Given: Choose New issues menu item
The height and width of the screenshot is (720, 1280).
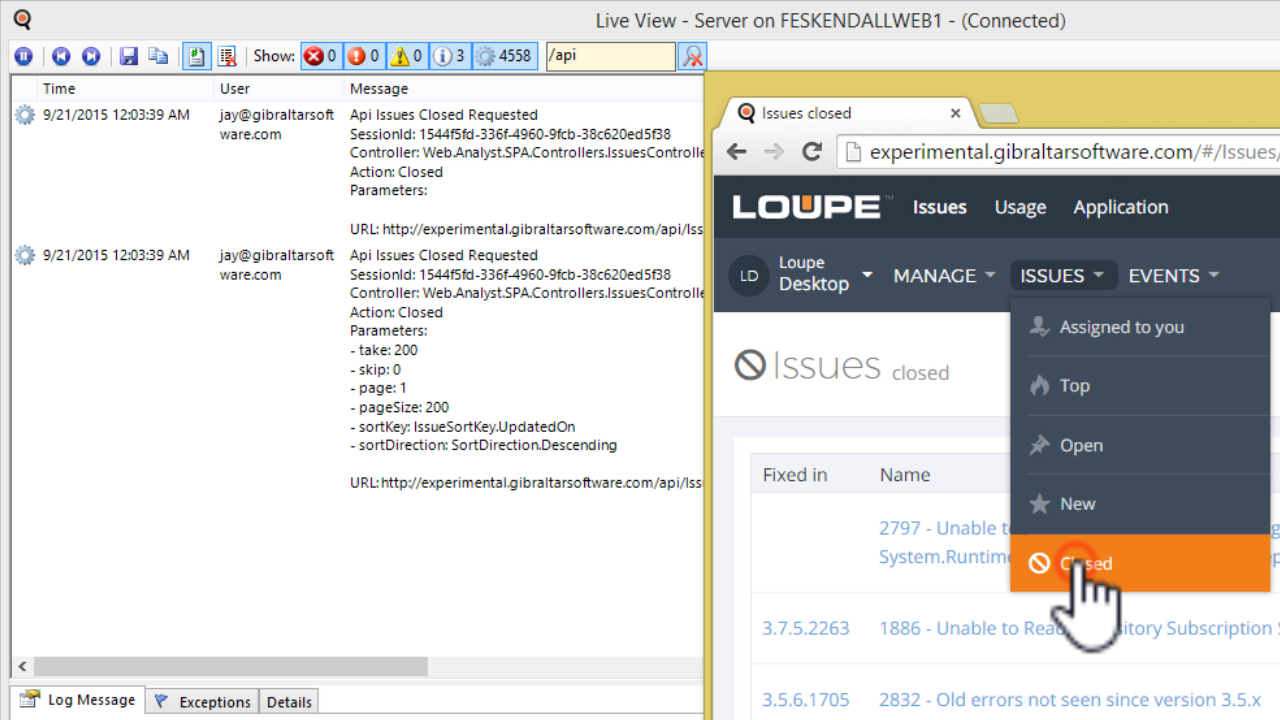Looking at the screenshot, I should [1140, 504].
